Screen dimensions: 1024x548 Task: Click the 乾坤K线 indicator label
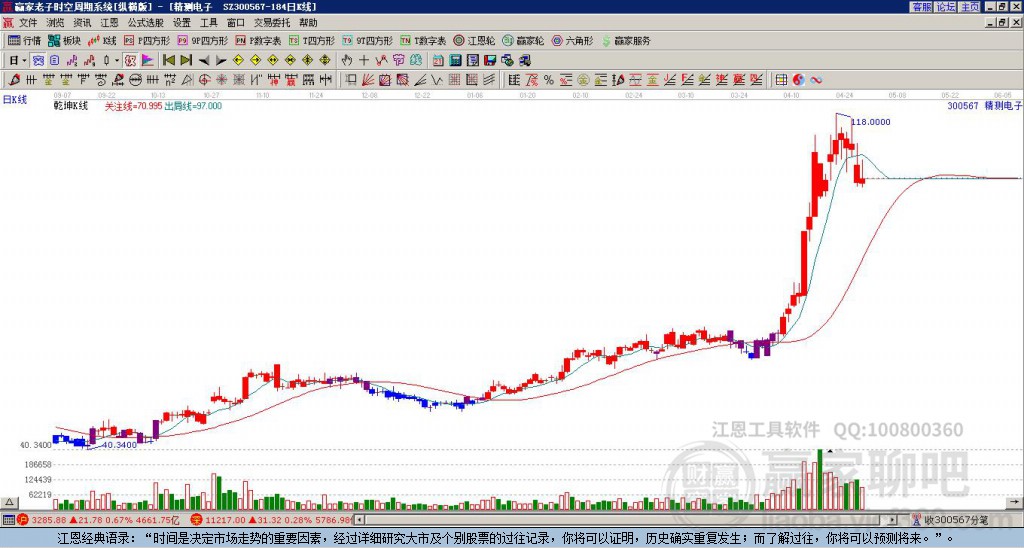(x=71, y=106)
